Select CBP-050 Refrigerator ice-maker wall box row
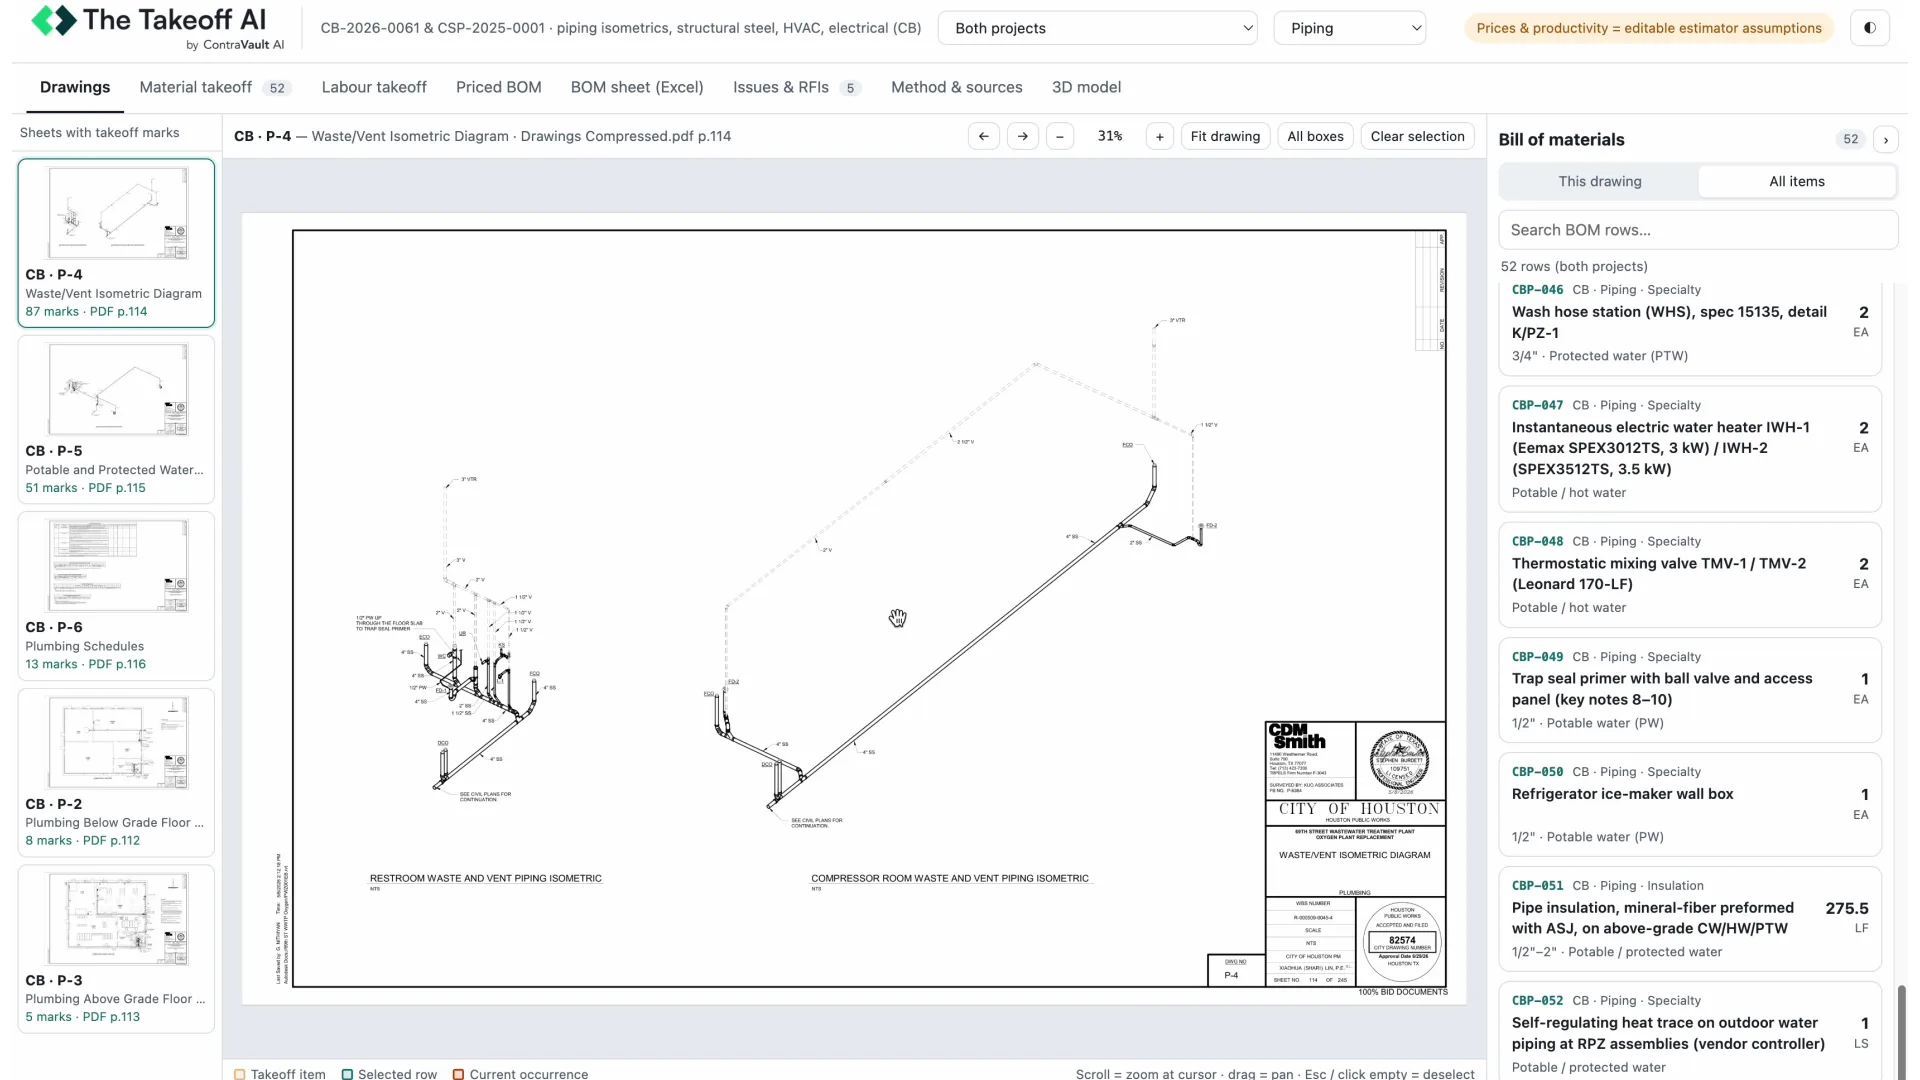 pyautogui.click(x=1690, y=805)
